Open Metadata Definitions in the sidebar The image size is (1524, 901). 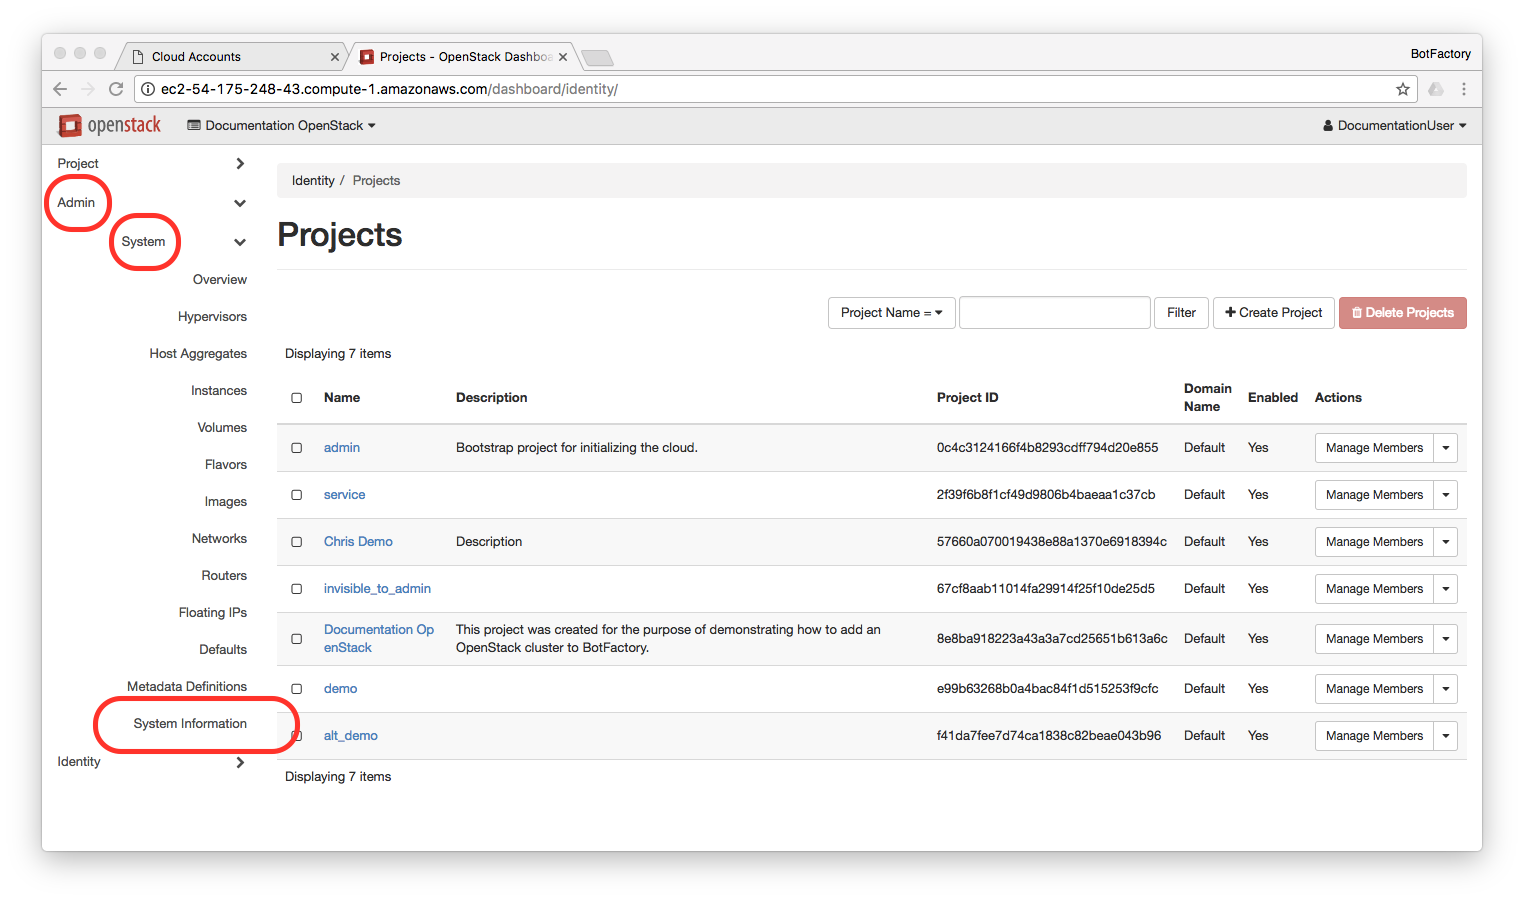[x=187, y=687]
